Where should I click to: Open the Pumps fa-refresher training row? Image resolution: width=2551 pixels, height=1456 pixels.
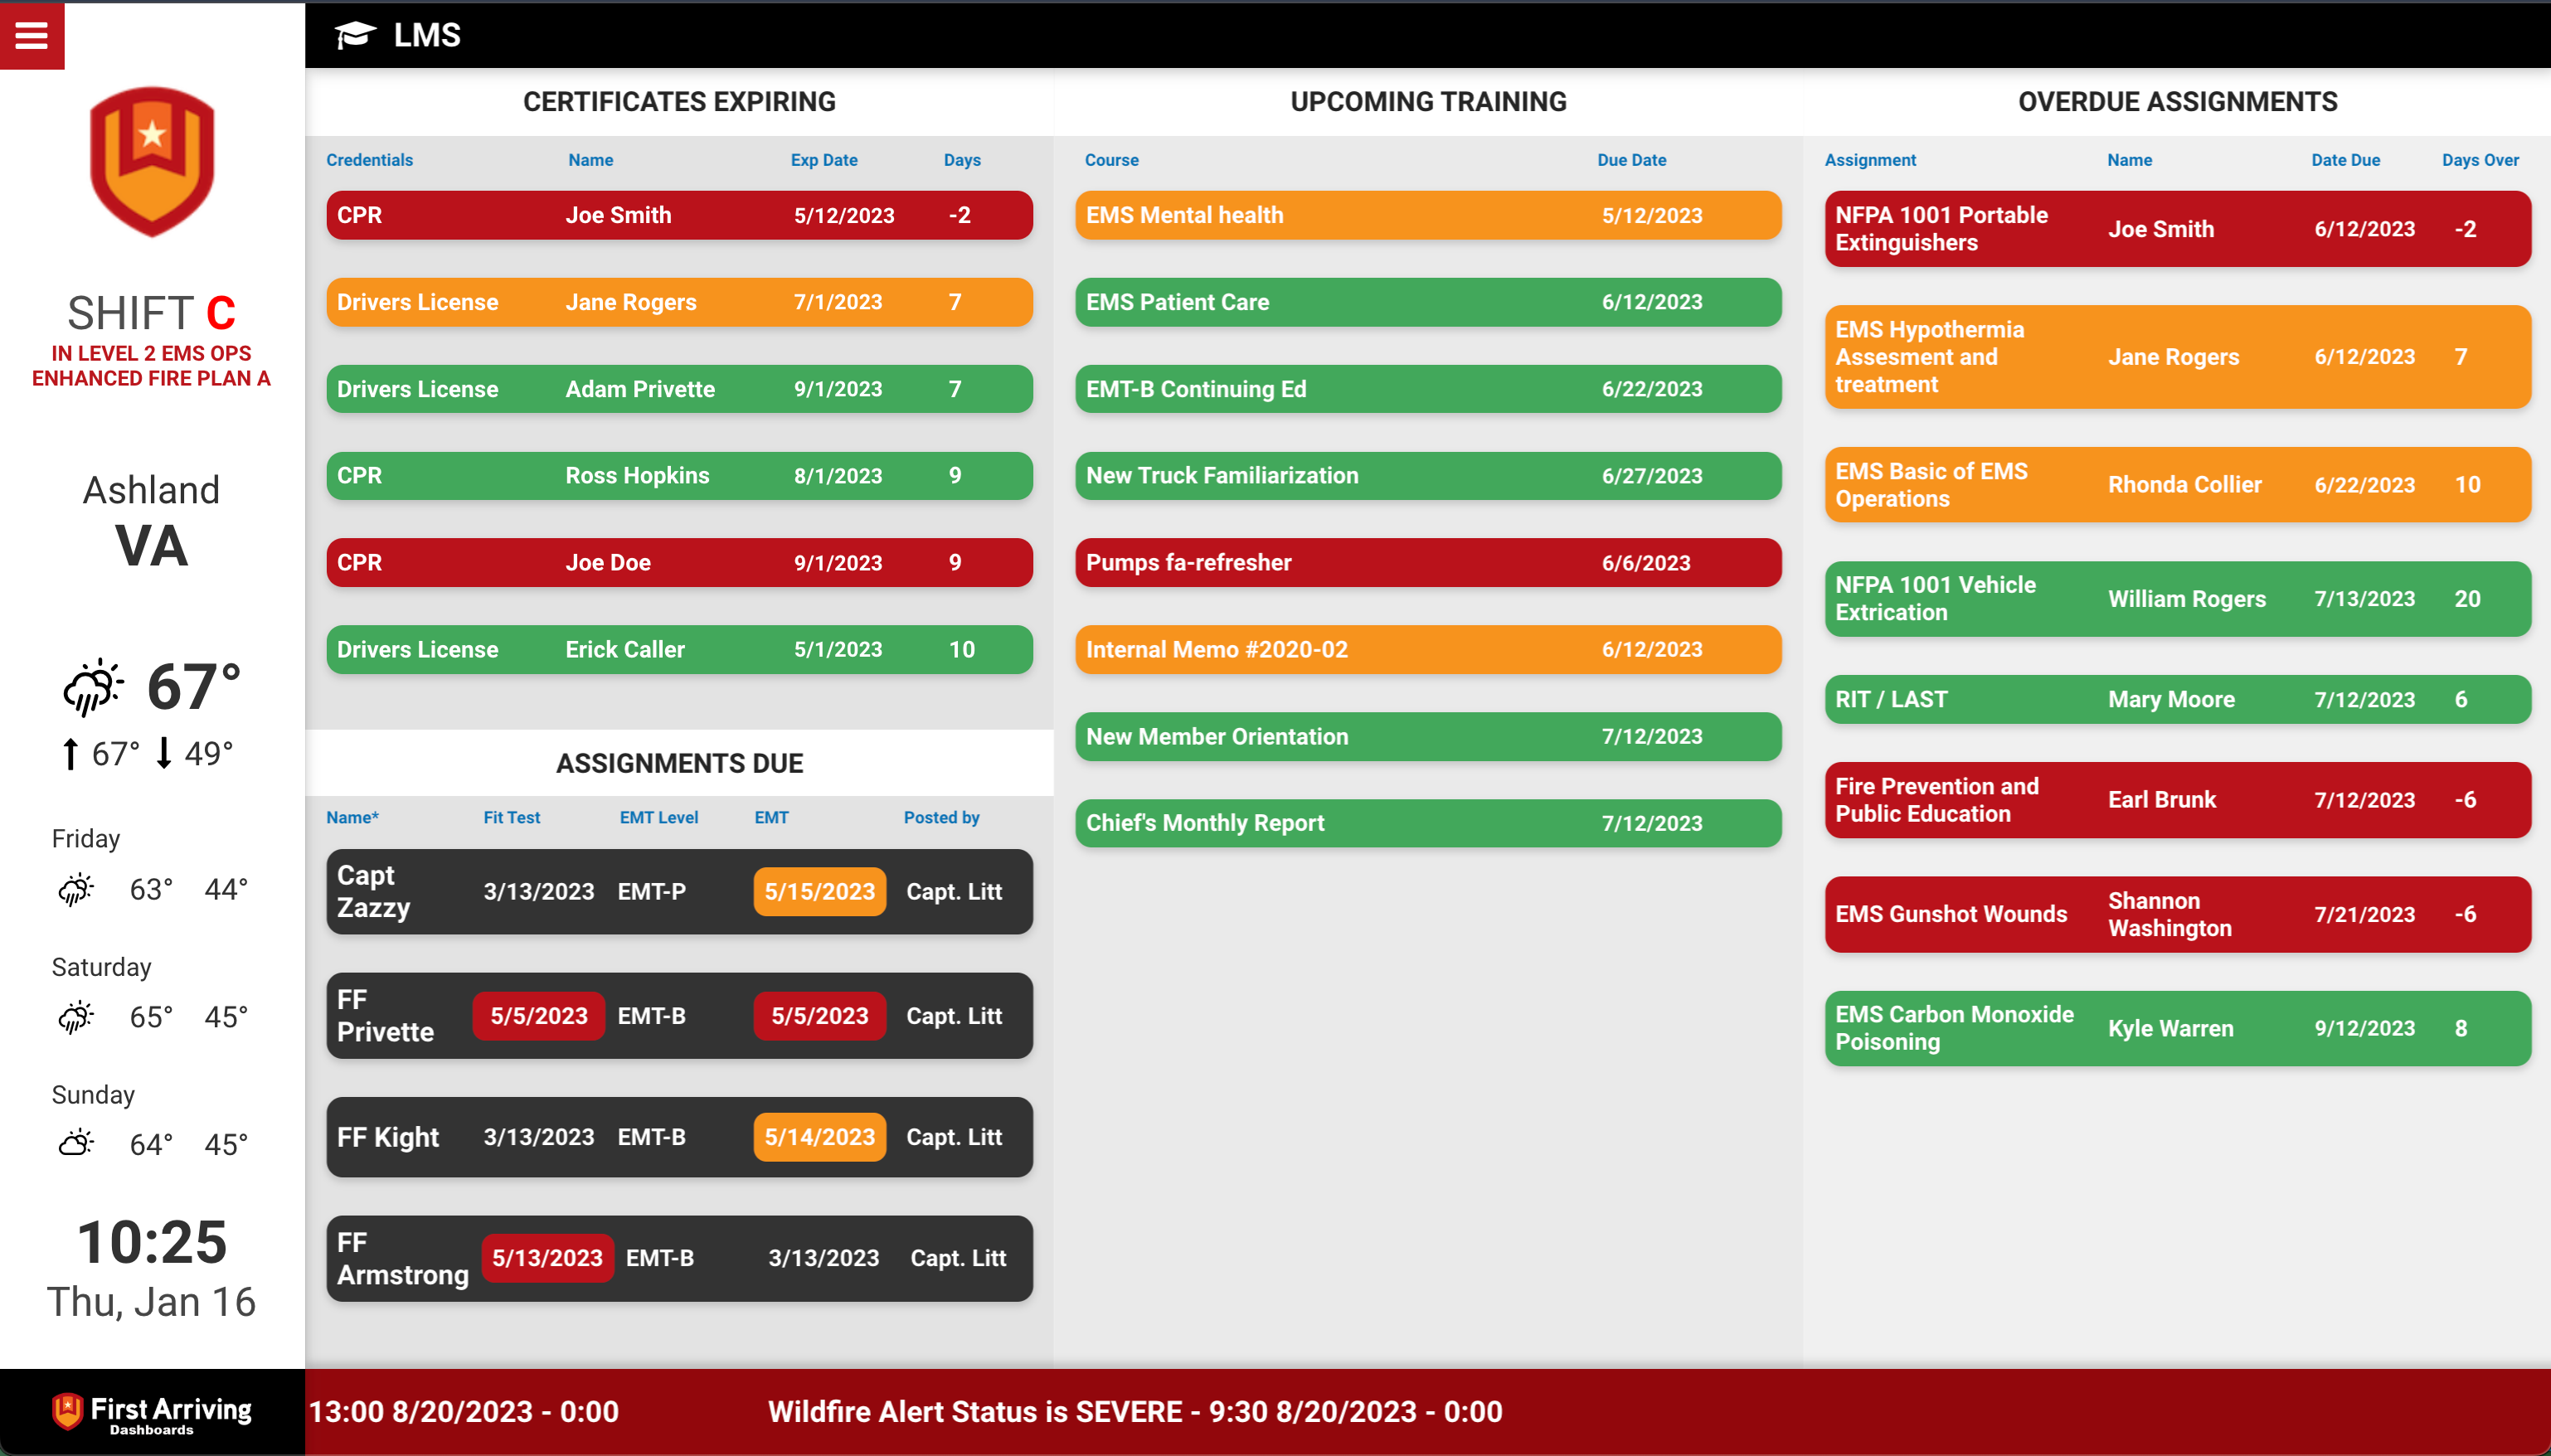pyautogui.click(x=1427, y=563)
